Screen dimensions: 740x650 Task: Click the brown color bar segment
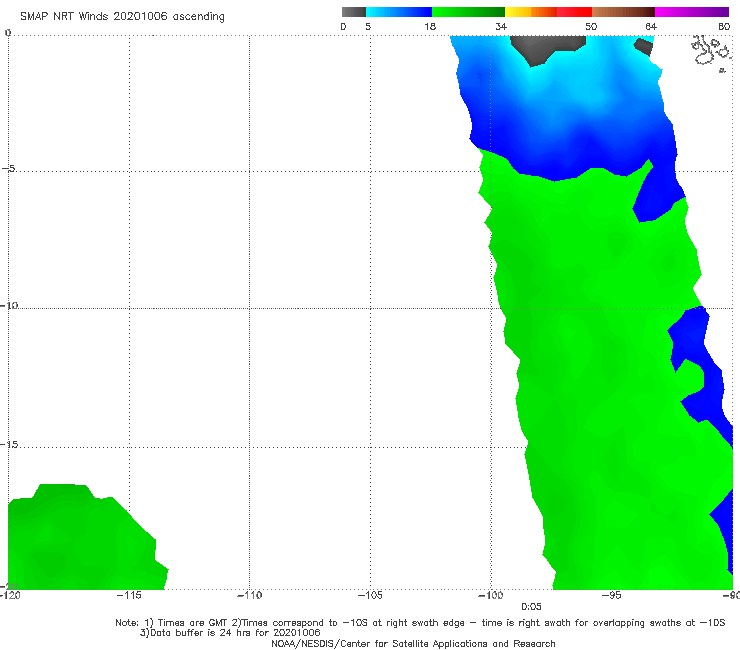coord(623,12)
